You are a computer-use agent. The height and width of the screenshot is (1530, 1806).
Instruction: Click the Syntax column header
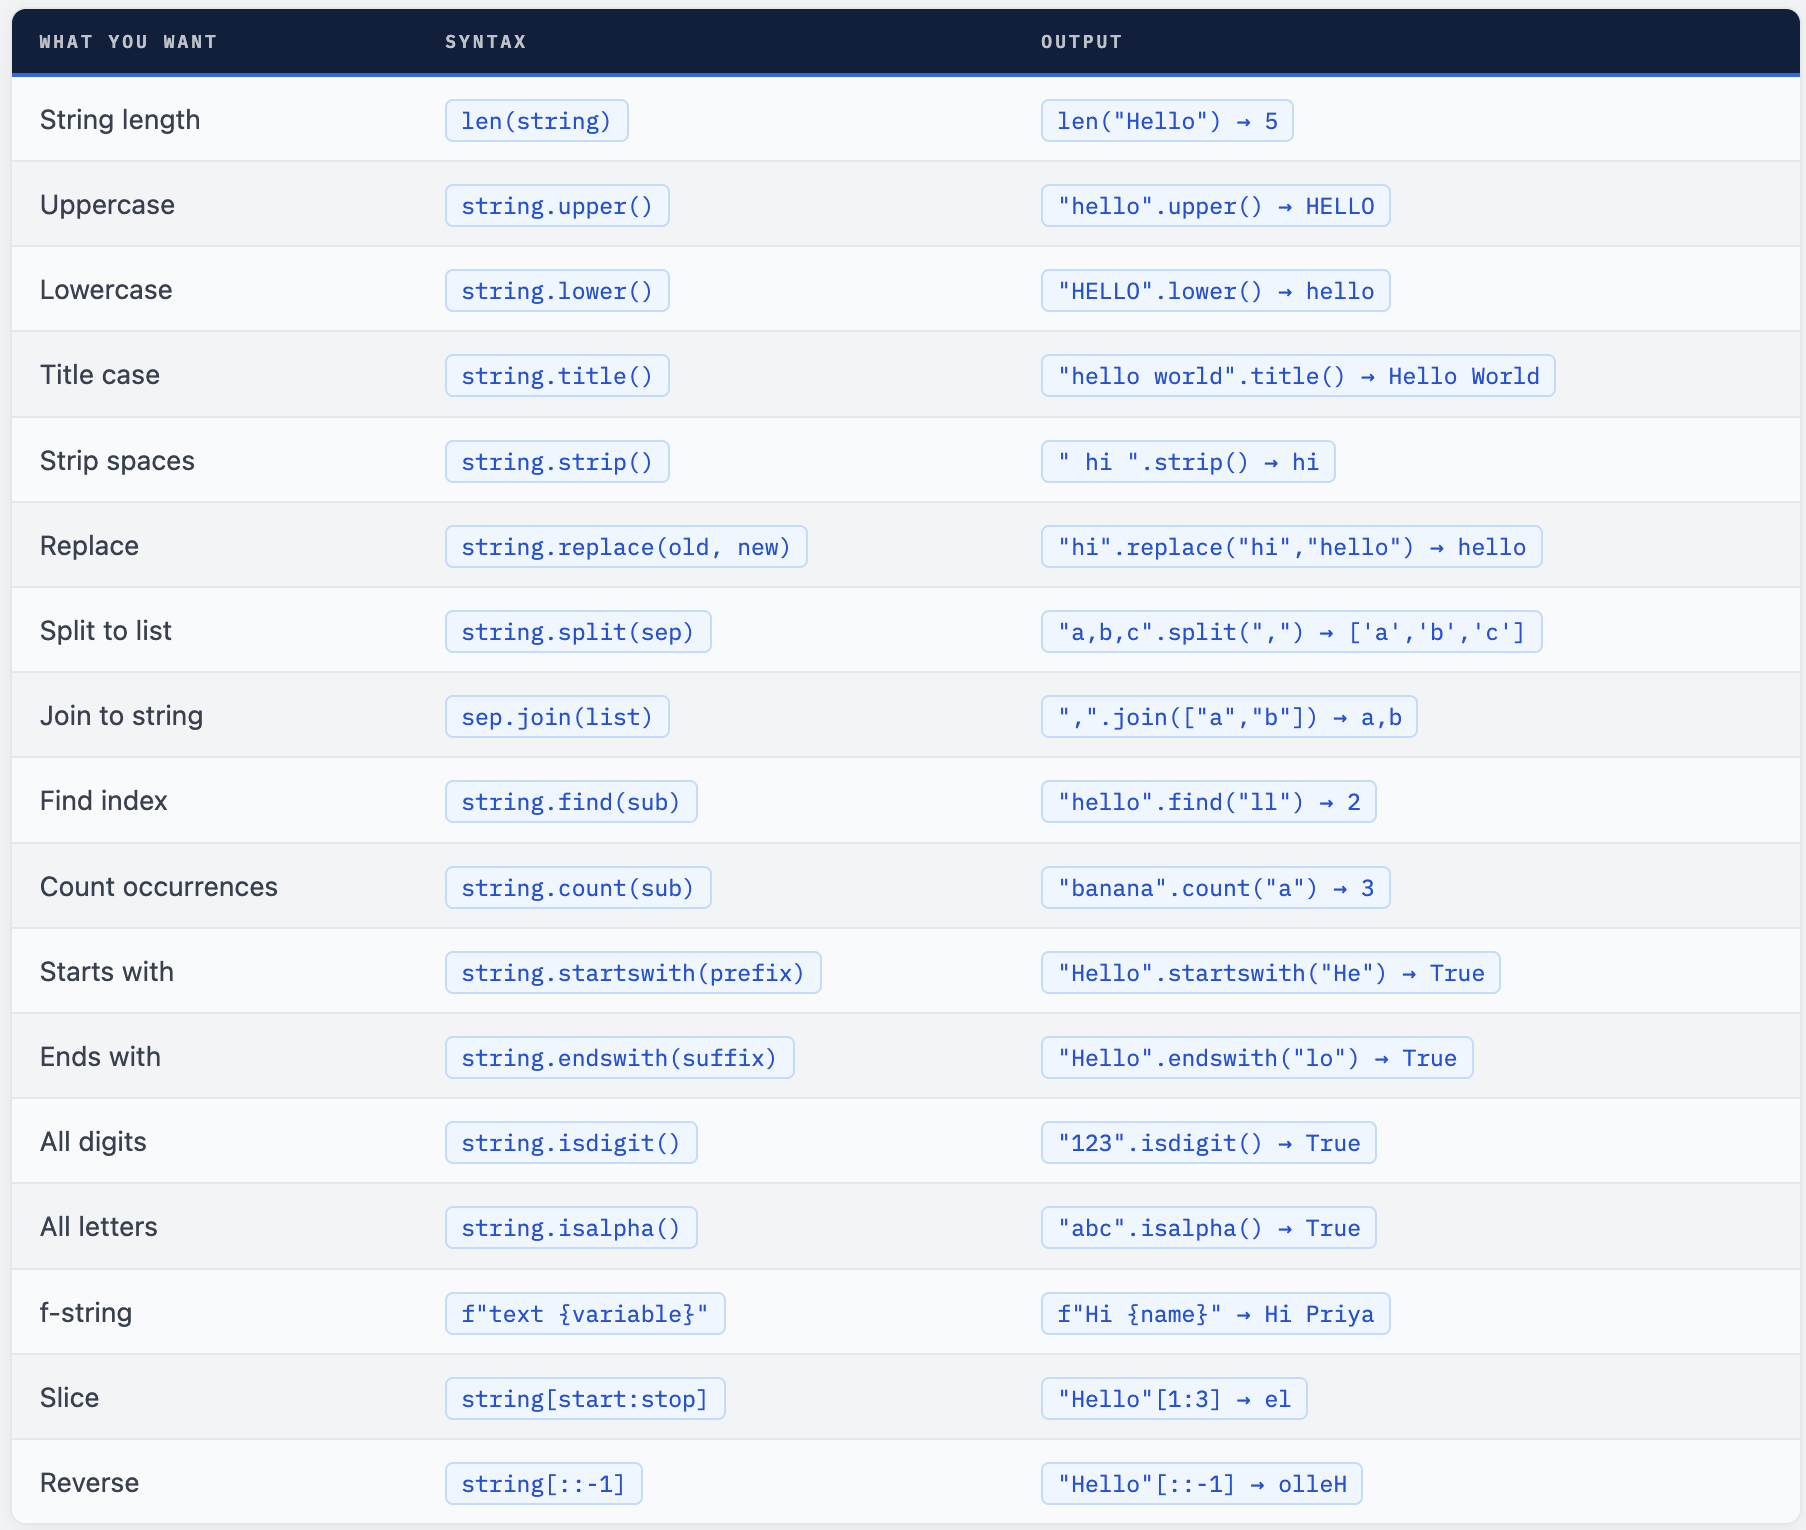point(485,42)
